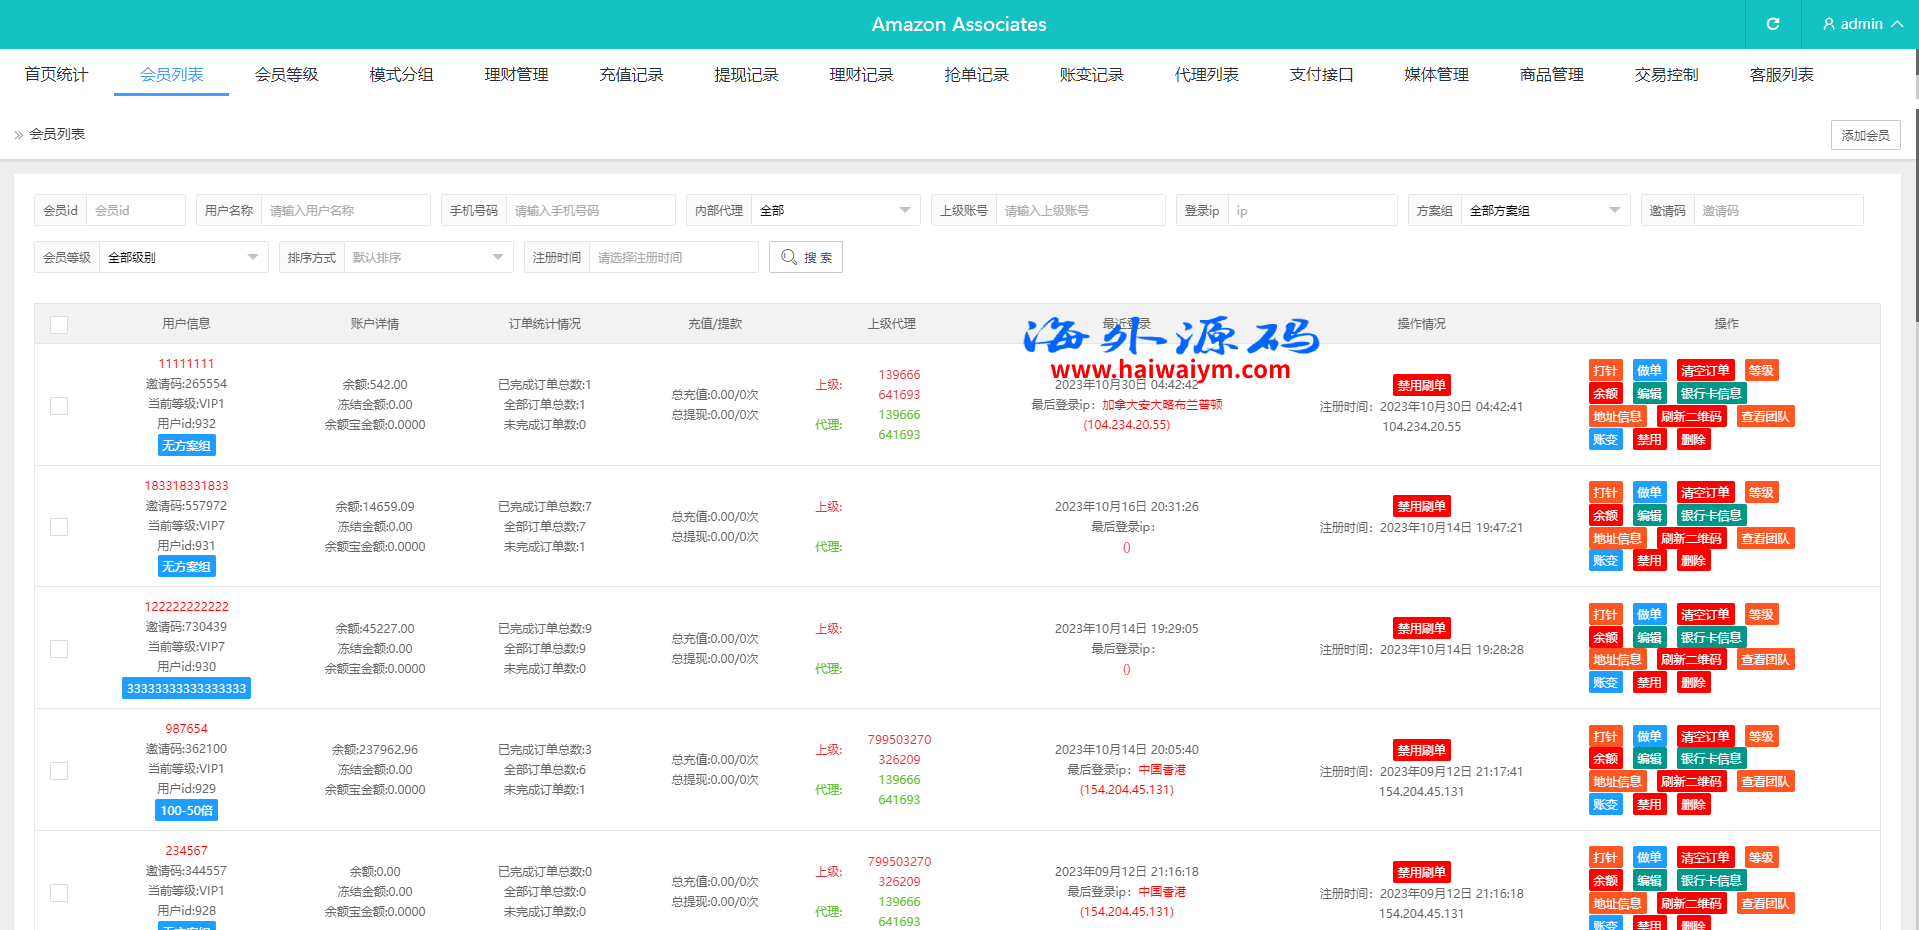Click 做单 for user 183318331833
This screenshot has height=930, width=1919.
[1649, 493]
